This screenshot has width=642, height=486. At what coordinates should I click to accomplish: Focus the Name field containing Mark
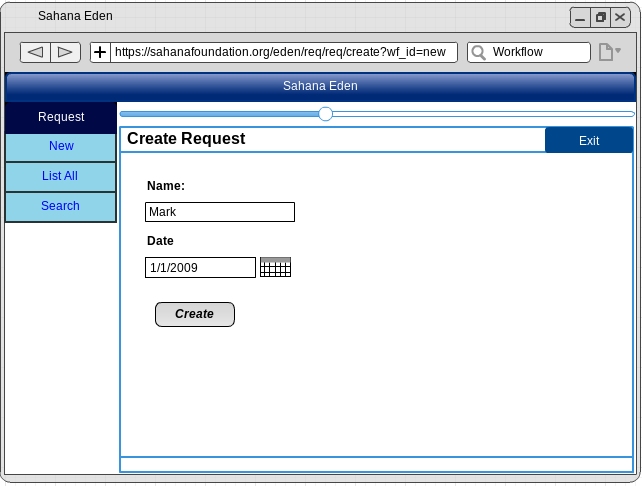click(220, 212)
